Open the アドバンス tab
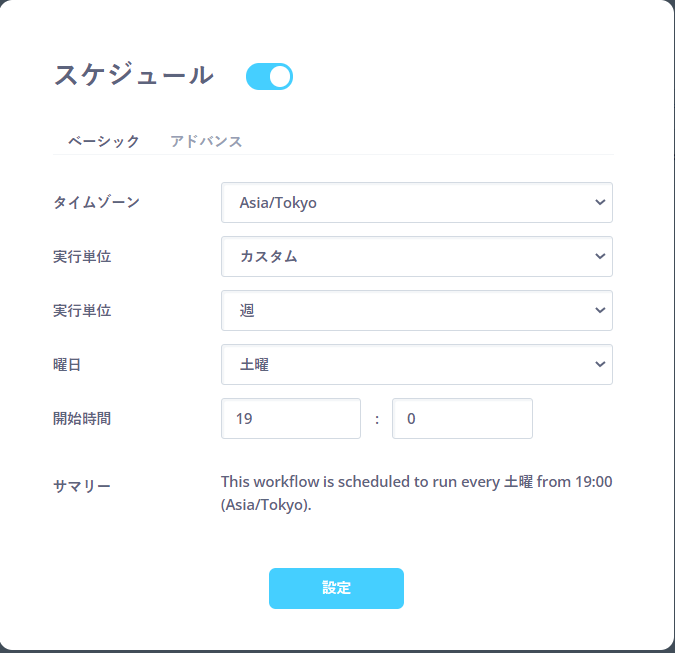 [x=206, y=141]
